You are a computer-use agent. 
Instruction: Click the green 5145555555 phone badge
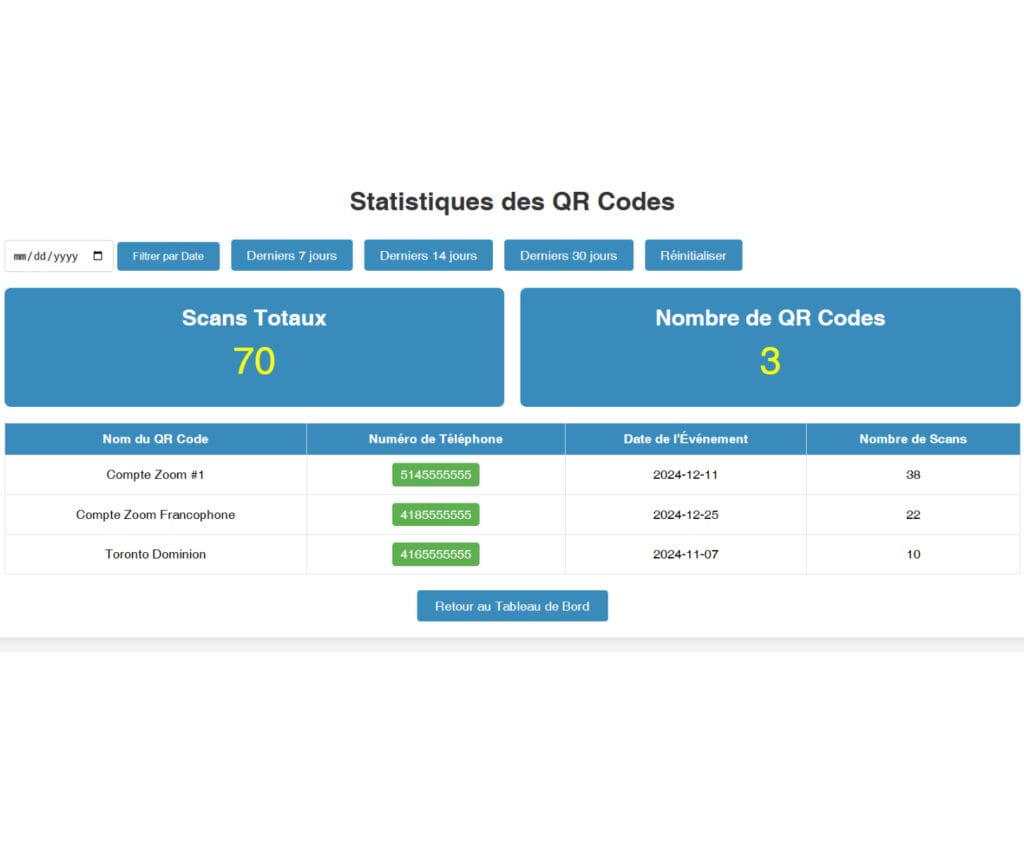click(435, 475)
